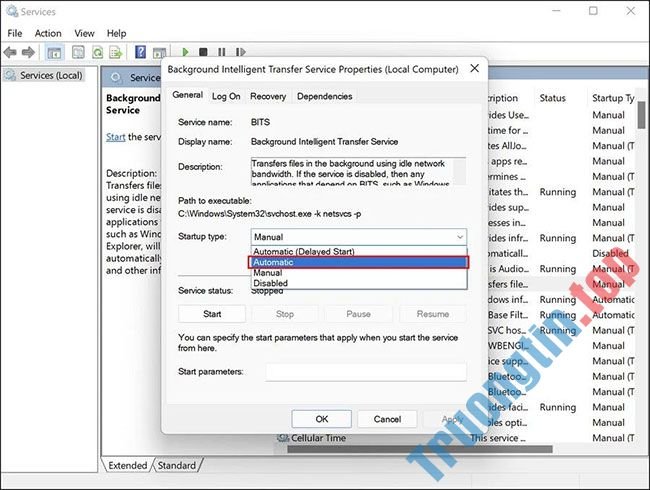
Task: Switch to the Recovery tab
Action: 268,96
